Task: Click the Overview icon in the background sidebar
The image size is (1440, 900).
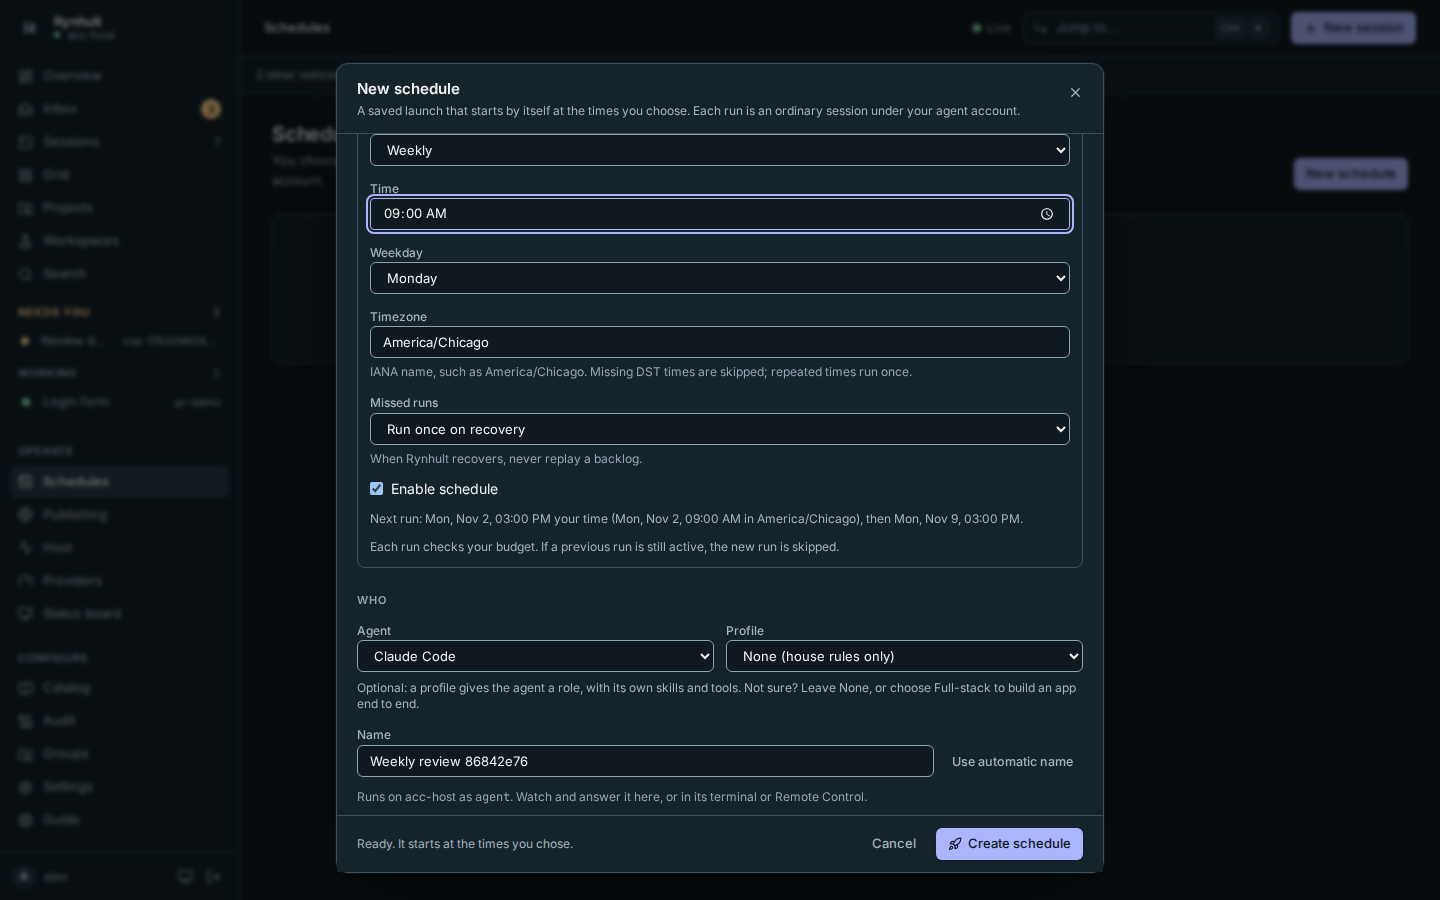Action: (x=26, y=76)
